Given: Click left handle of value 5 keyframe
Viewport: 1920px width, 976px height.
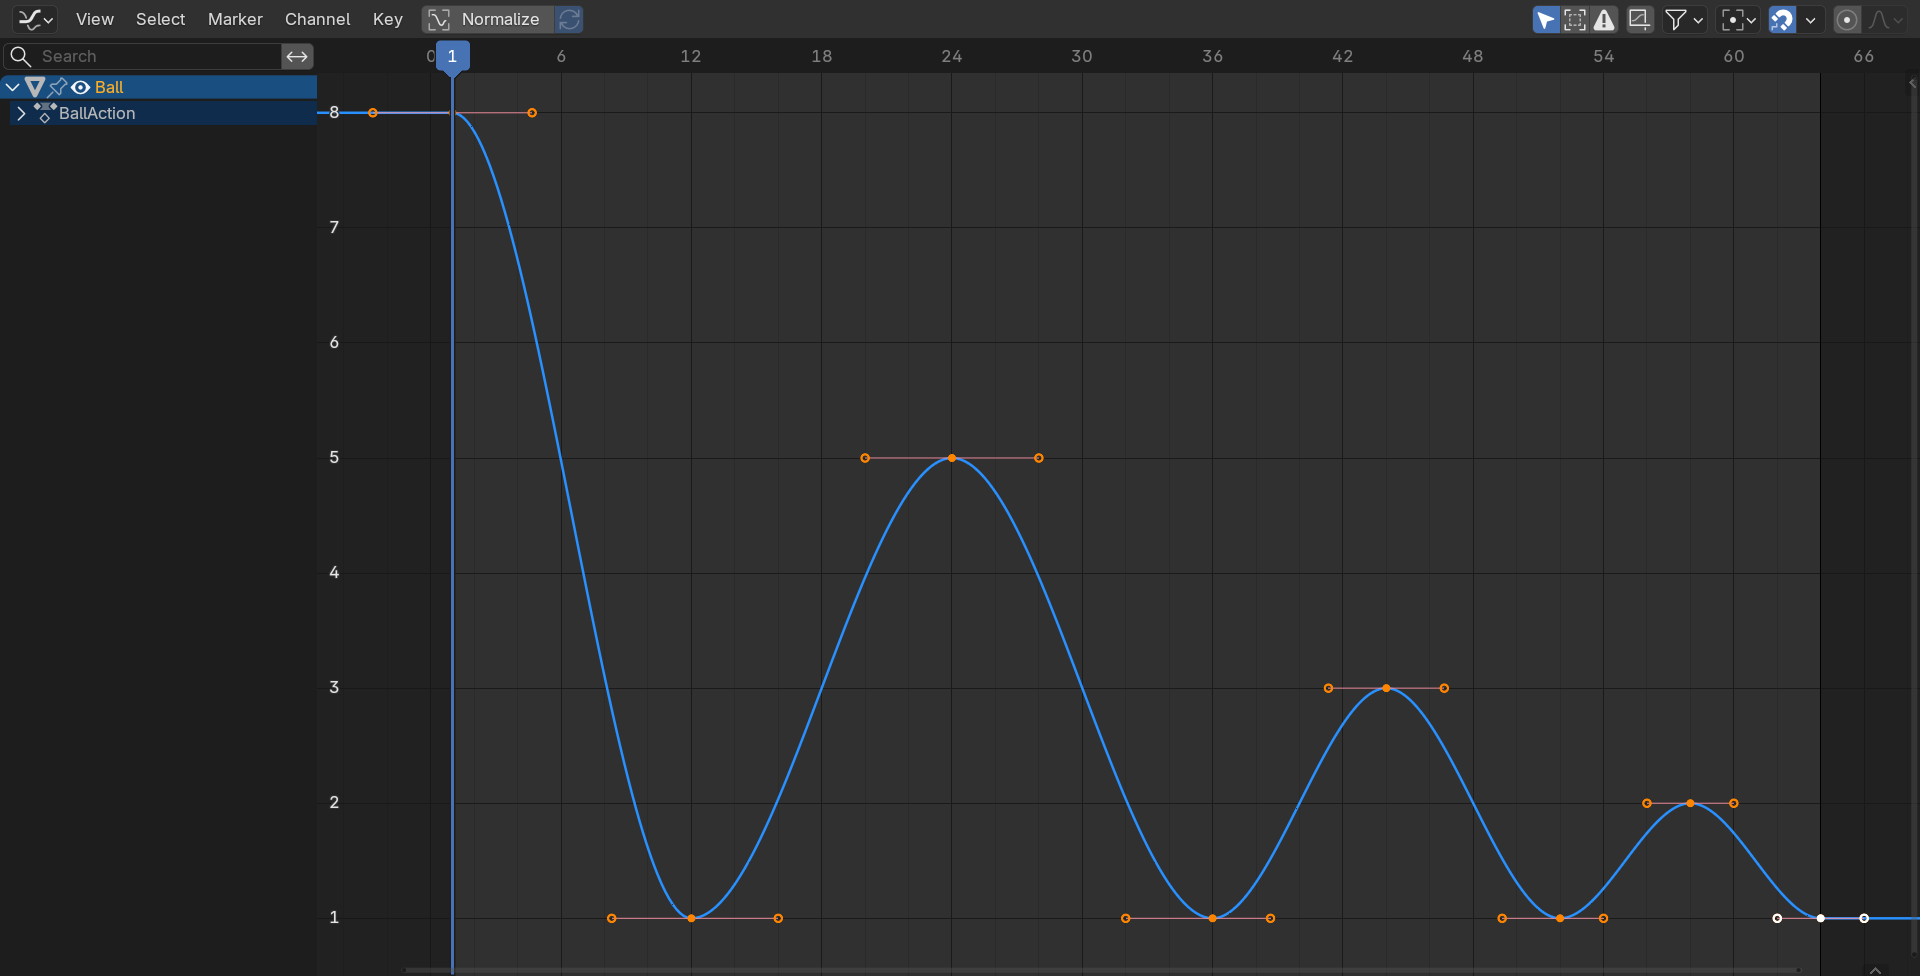Looking at the screenshot, I should point(865,458).
